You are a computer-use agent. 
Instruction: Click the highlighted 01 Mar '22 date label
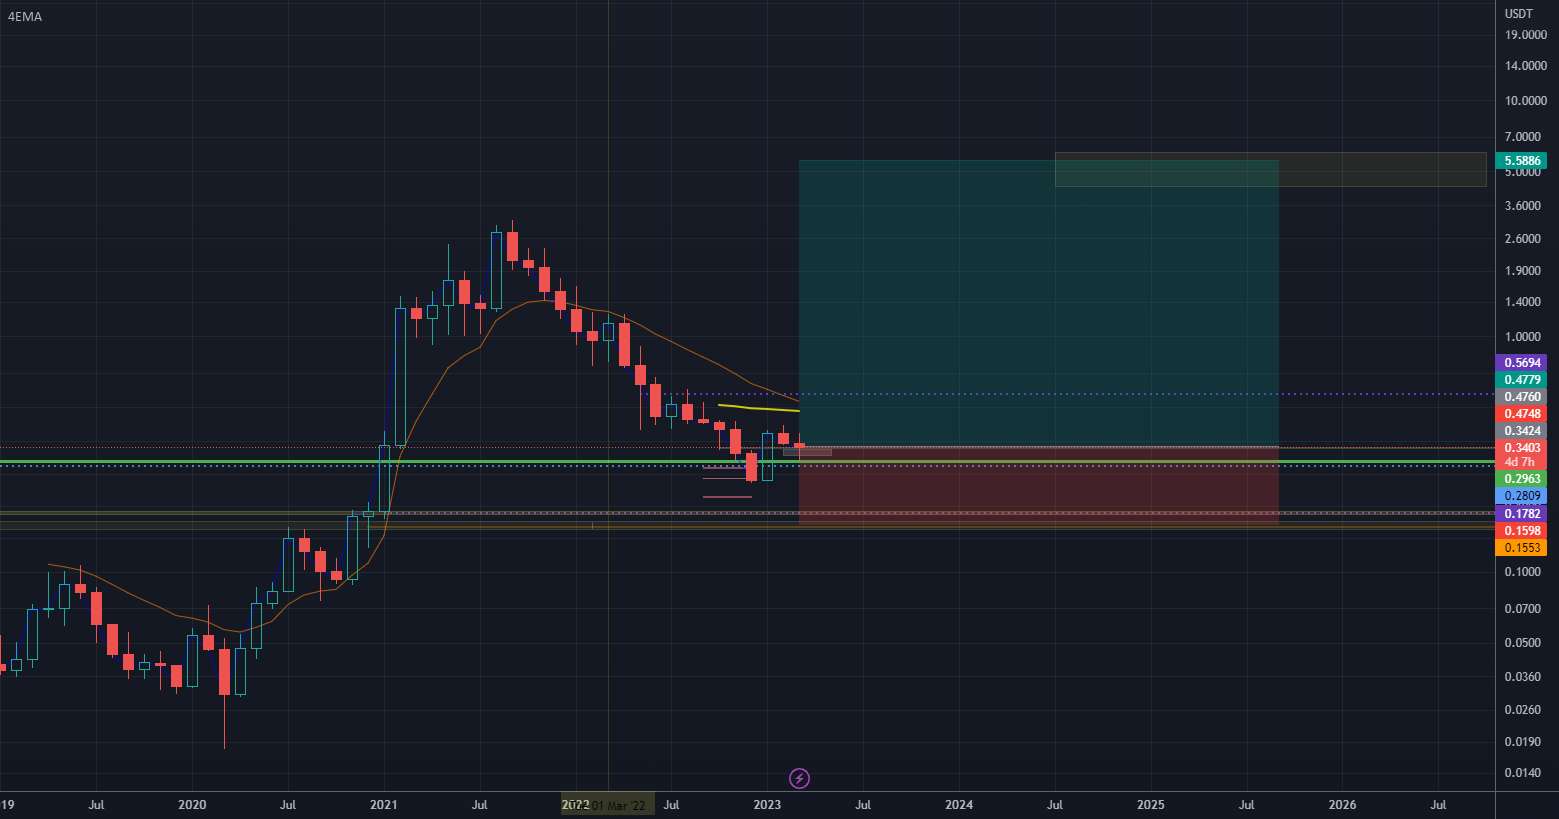click(608, 805)
